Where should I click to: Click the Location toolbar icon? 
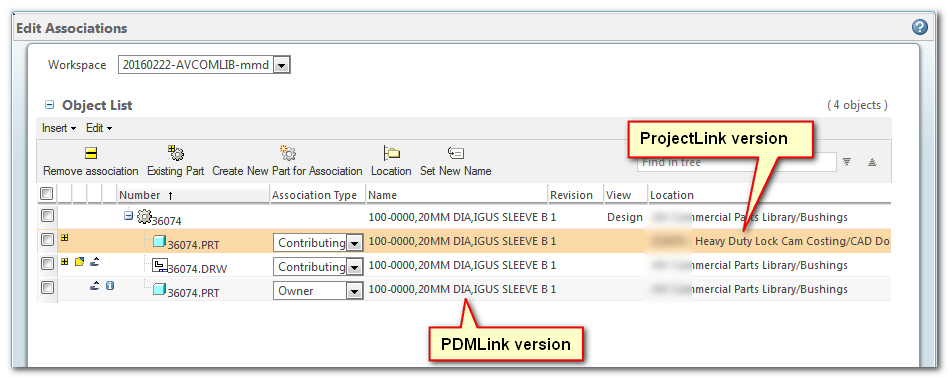391,153
